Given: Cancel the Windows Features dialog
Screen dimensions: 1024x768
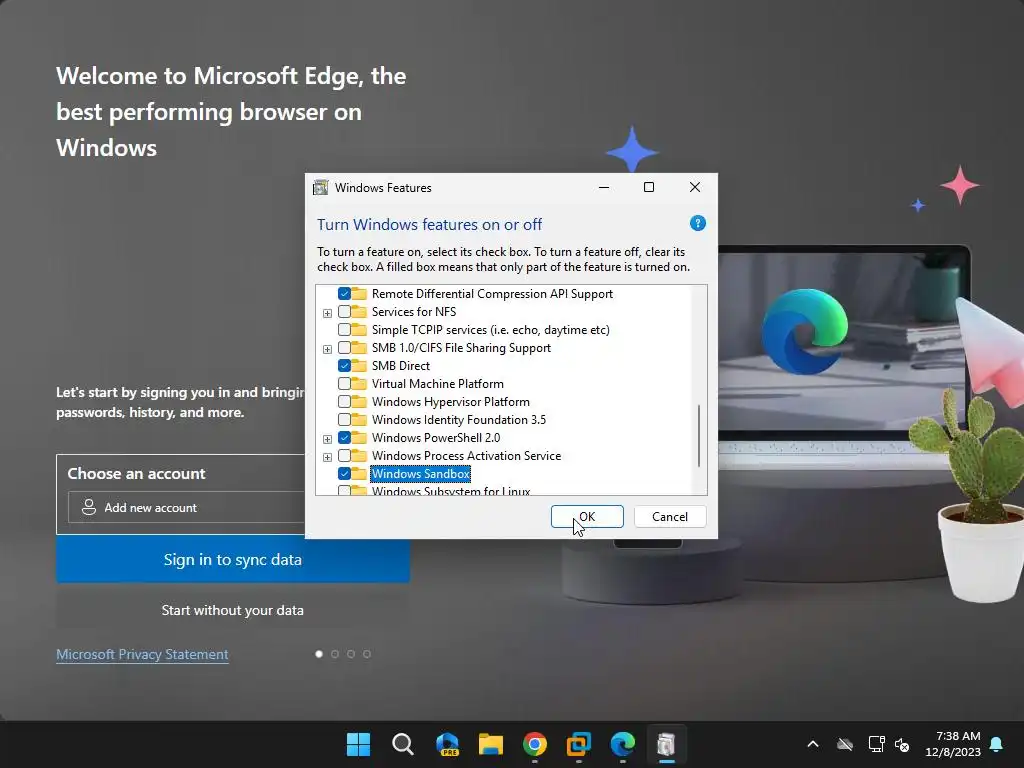Looking at the screenshot, I should point(670,517).
